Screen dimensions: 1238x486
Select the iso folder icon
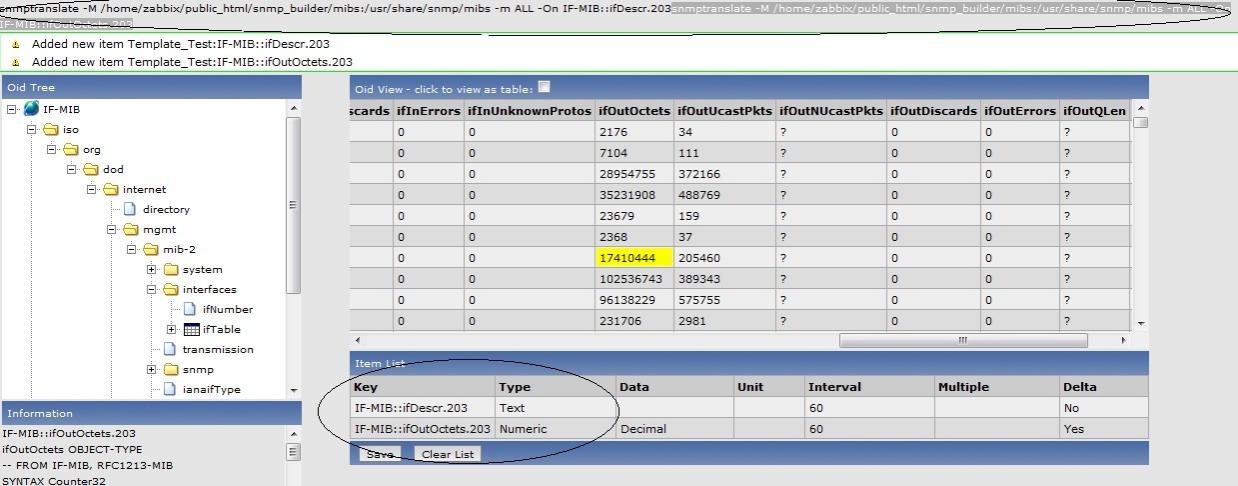[51, 129]
